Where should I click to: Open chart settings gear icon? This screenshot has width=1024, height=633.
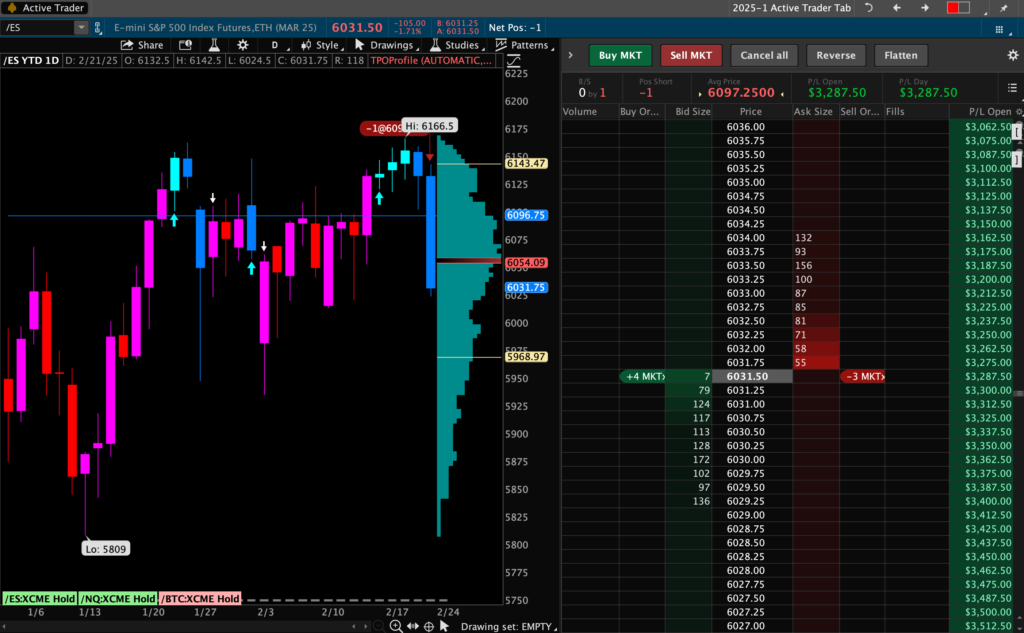tap(242, 45)
